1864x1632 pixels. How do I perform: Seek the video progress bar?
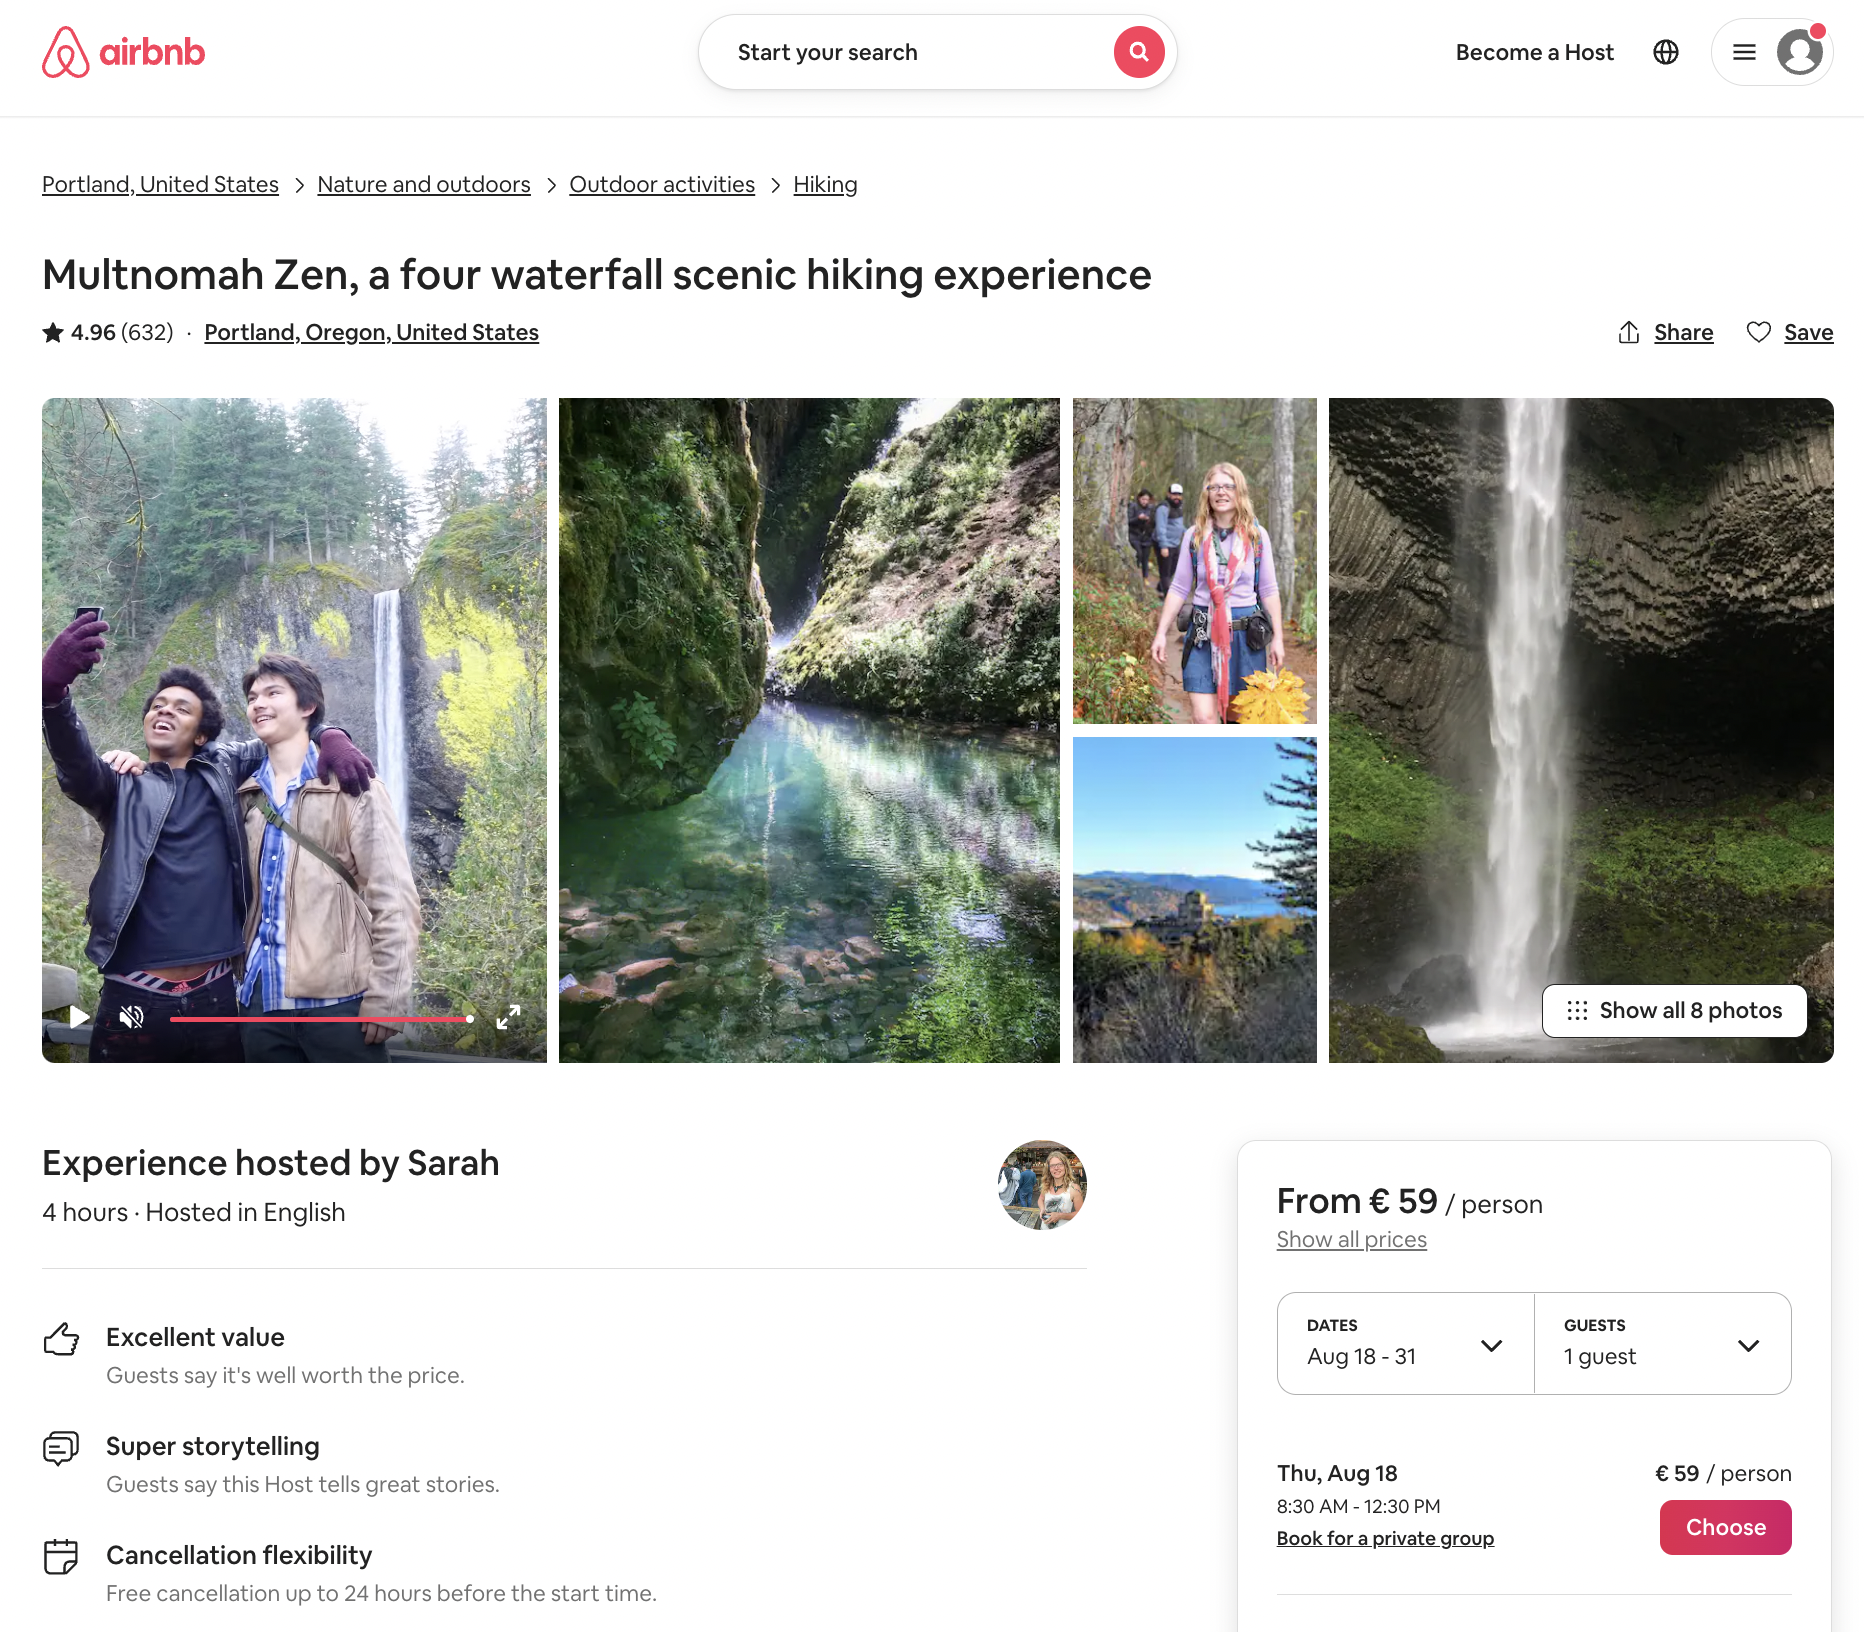(x=321, y=1019)
